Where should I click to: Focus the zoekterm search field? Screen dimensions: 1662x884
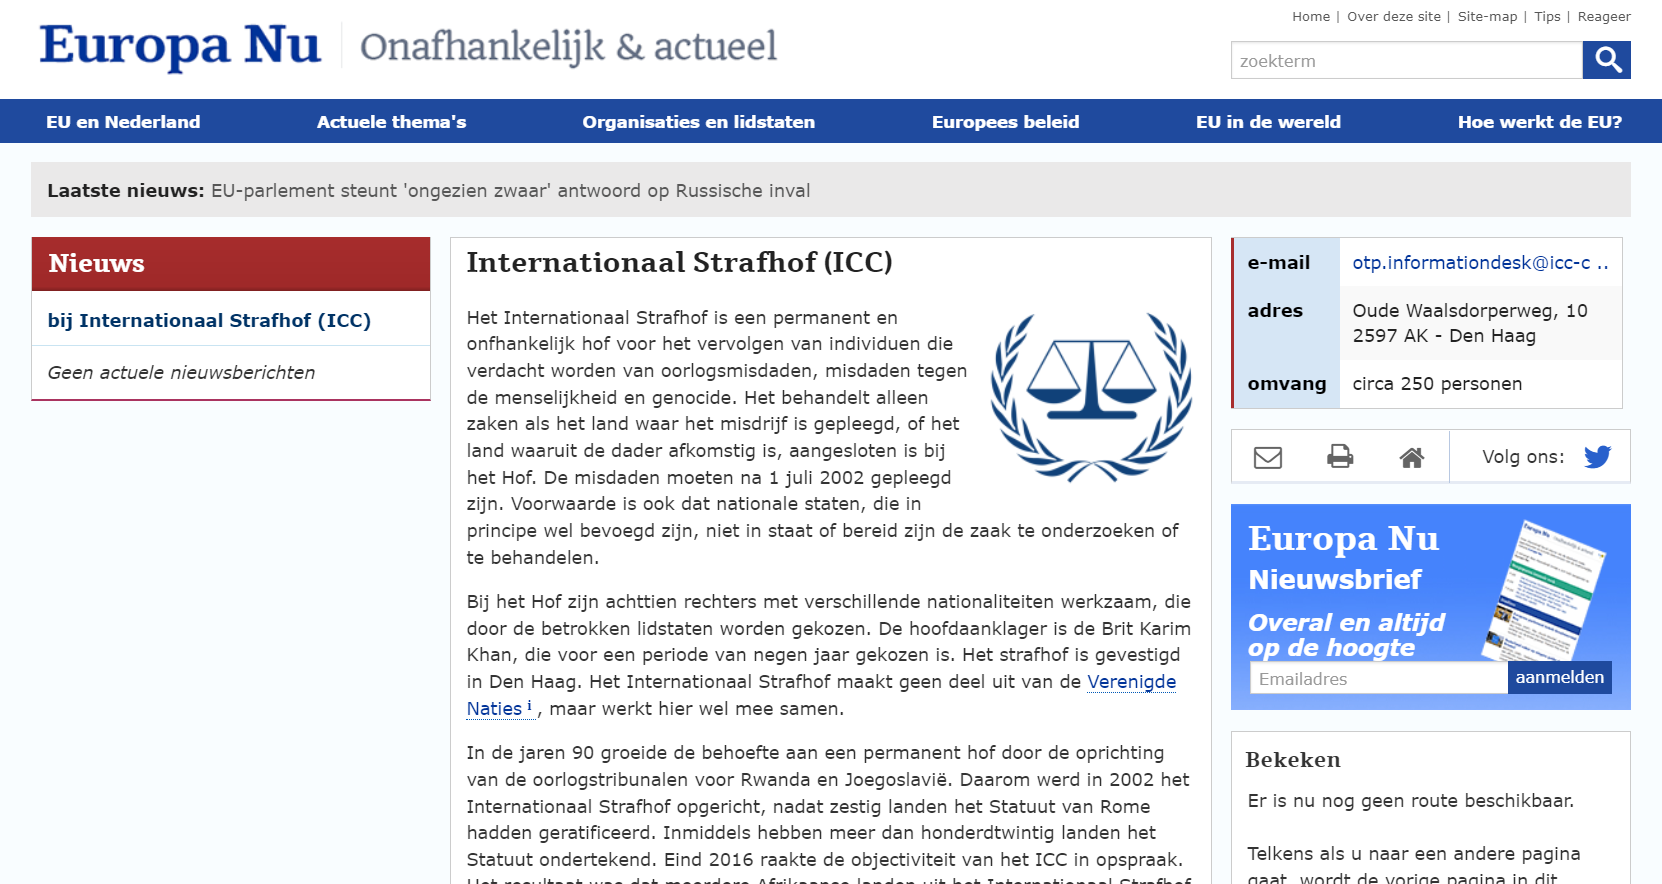click(x=1406, y=60)
